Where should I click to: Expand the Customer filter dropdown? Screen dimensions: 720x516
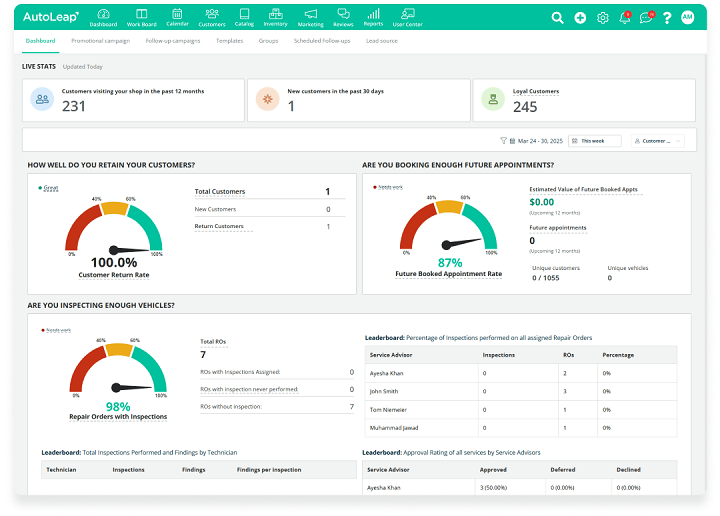(x=658, y=141)
